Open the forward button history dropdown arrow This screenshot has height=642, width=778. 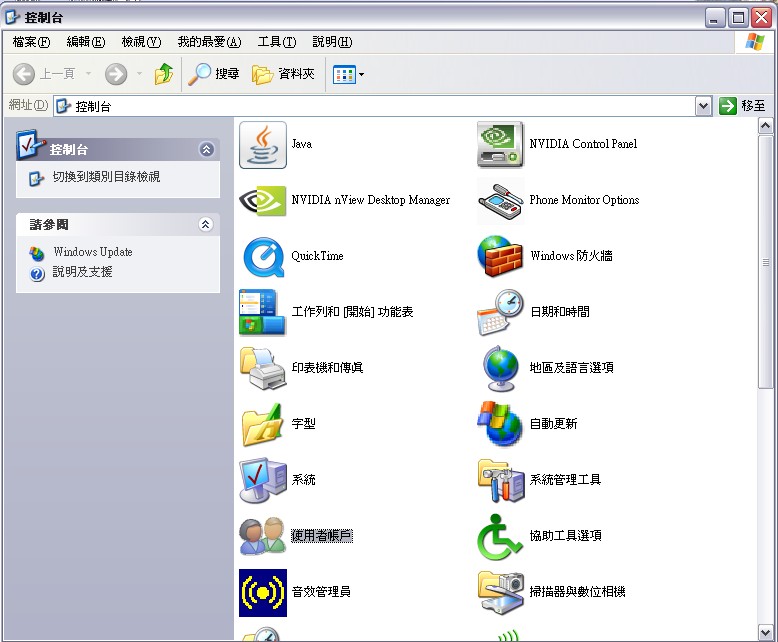pos(139,73)
